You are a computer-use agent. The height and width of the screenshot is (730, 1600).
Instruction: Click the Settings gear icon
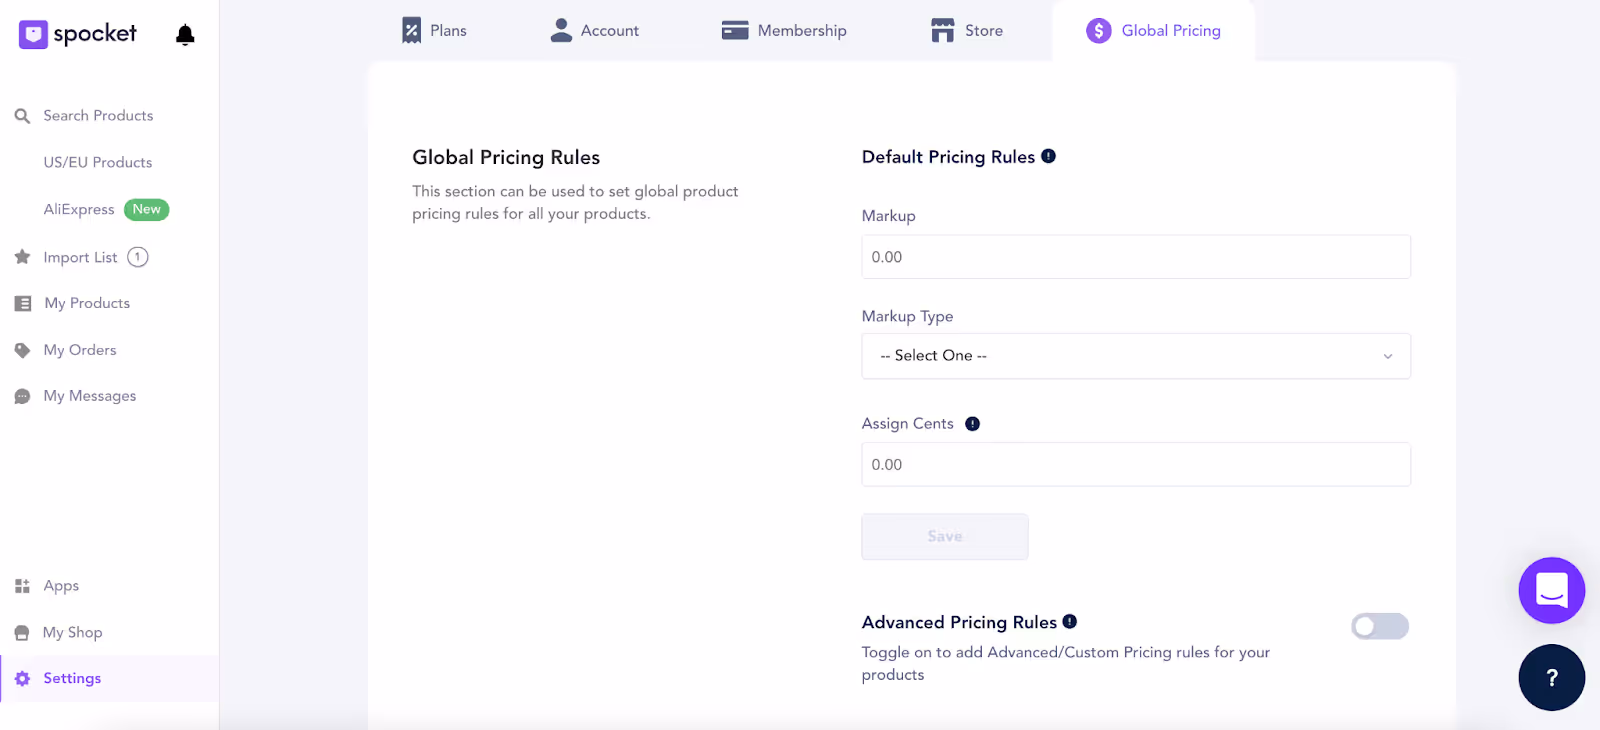[x=22, y=677]
